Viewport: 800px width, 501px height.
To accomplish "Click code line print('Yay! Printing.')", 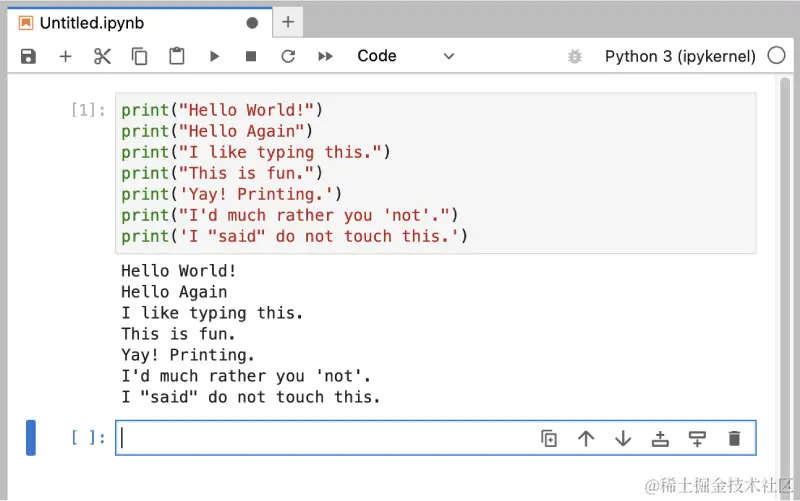I will pos(232,194).
